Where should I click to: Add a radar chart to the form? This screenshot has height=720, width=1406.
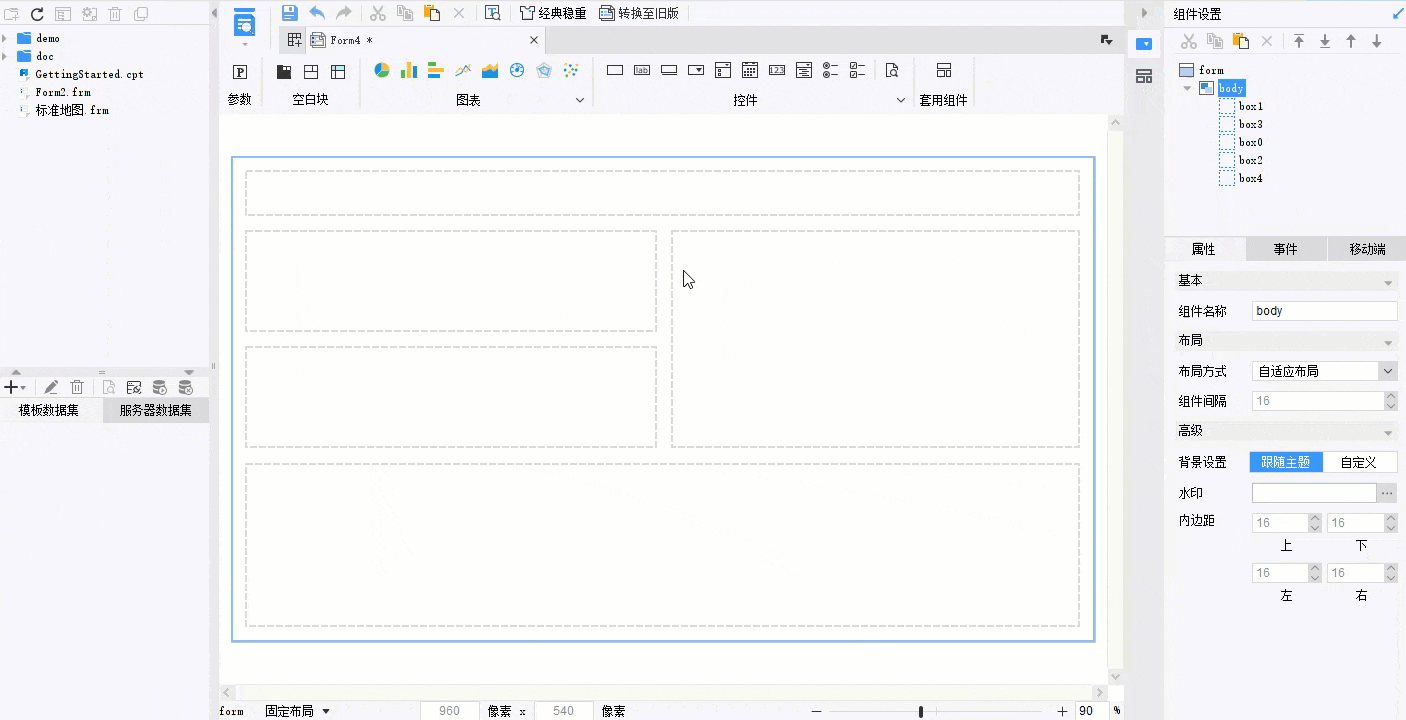pyautogui.click(x=544, y=71)
